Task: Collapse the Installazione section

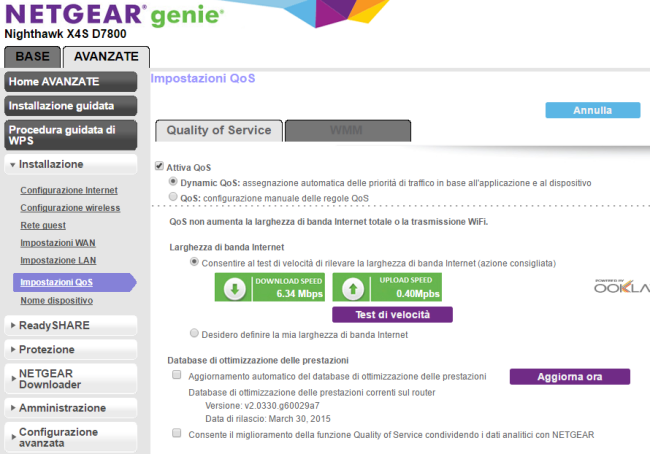Action: [x=70, y=165]
